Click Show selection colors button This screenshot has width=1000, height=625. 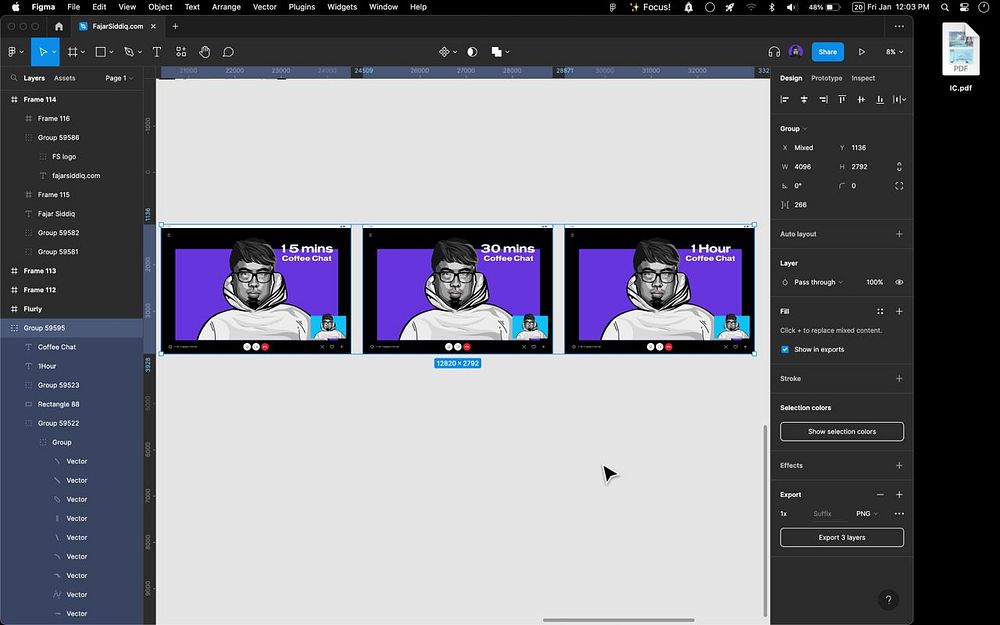coord(842,432)
